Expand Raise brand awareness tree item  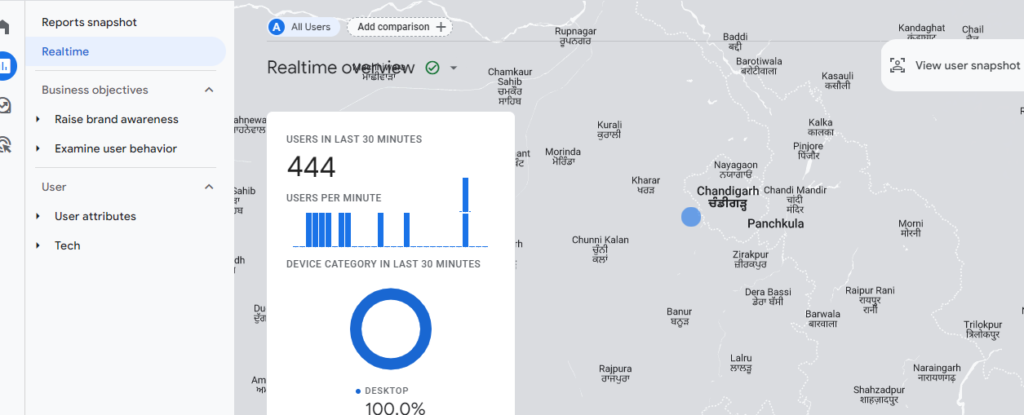(x=39, y=120)
